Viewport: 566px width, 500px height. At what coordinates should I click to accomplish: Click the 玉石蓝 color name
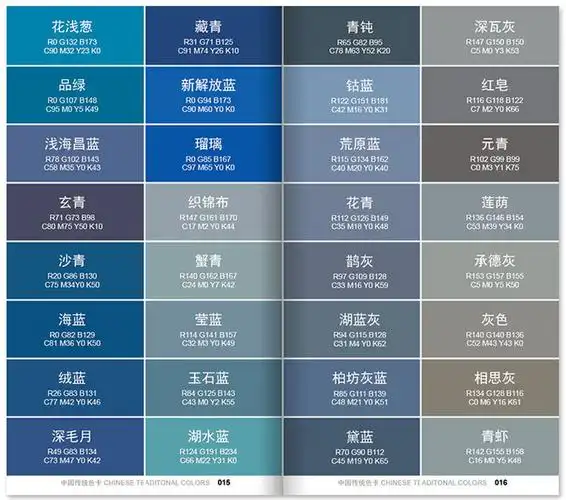(x=208, y=378)
